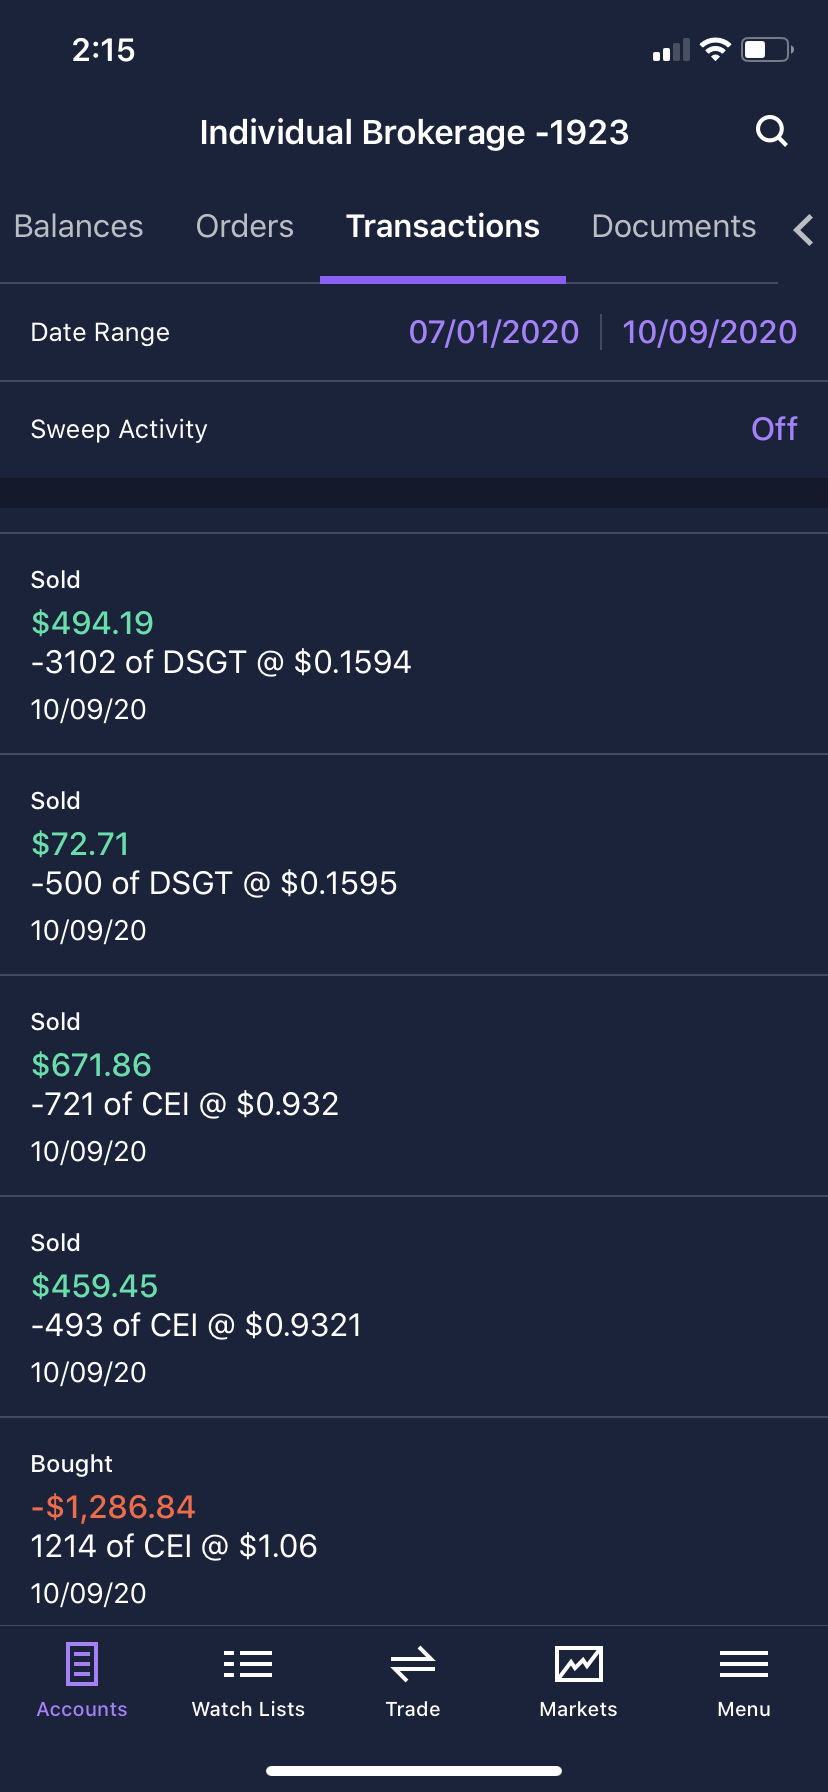The width and height of the screenshot is (828, 1792).
Task: Toggle Sweep Activity Off setting
Action: tap(774, 429)
